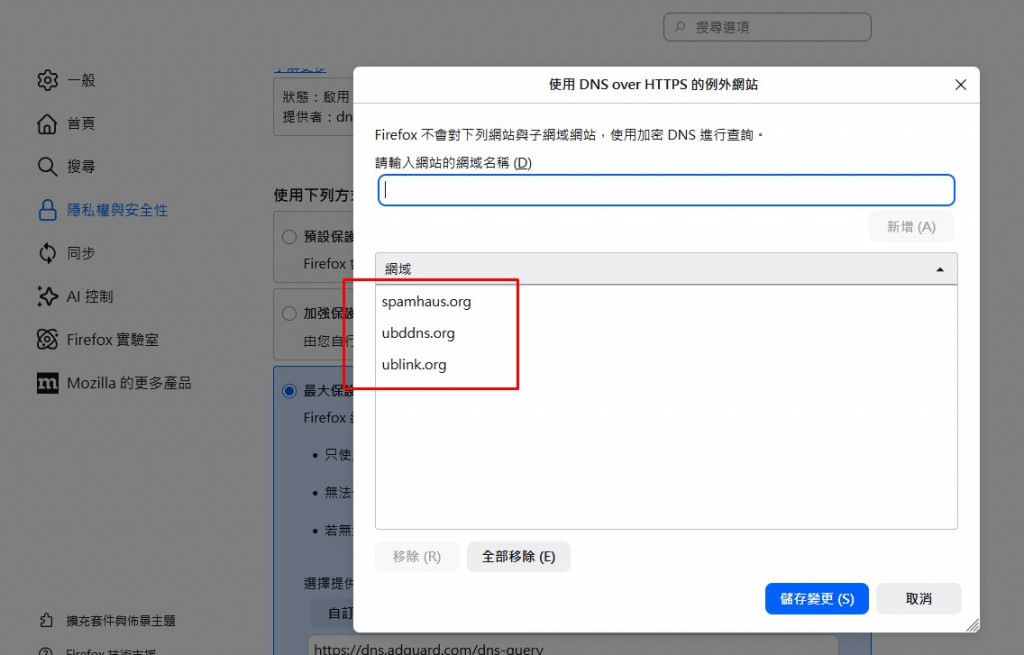Screen dimensions: 1024x655
Task: Click the AI 控制 sparkle icon
Action: coord(47,296)
